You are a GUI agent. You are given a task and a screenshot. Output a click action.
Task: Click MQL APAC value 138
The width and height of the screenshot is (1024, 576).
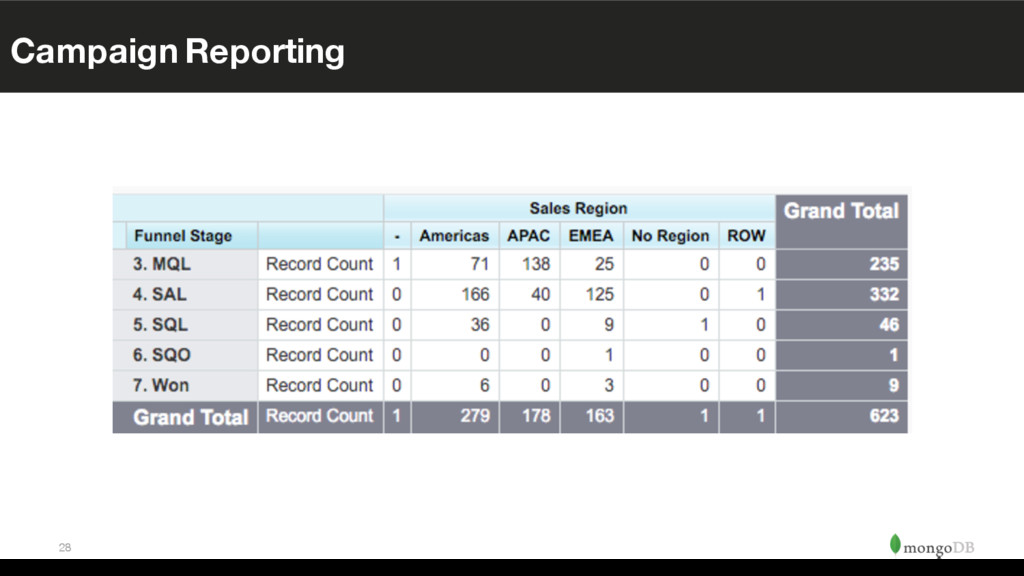coord(536,264)
